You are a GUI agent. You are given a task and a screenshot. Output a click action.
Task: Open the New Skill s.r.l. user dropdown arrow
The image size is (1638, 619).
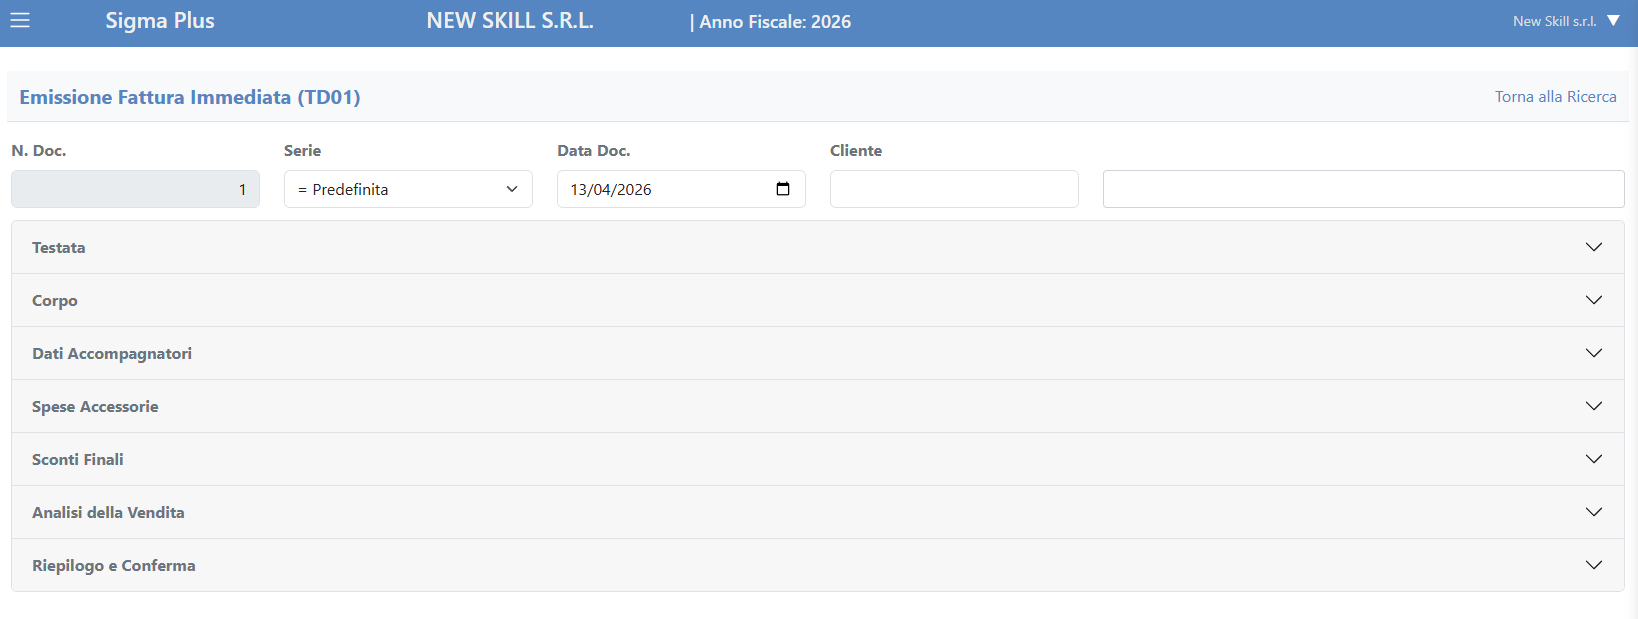(1613, 21)
